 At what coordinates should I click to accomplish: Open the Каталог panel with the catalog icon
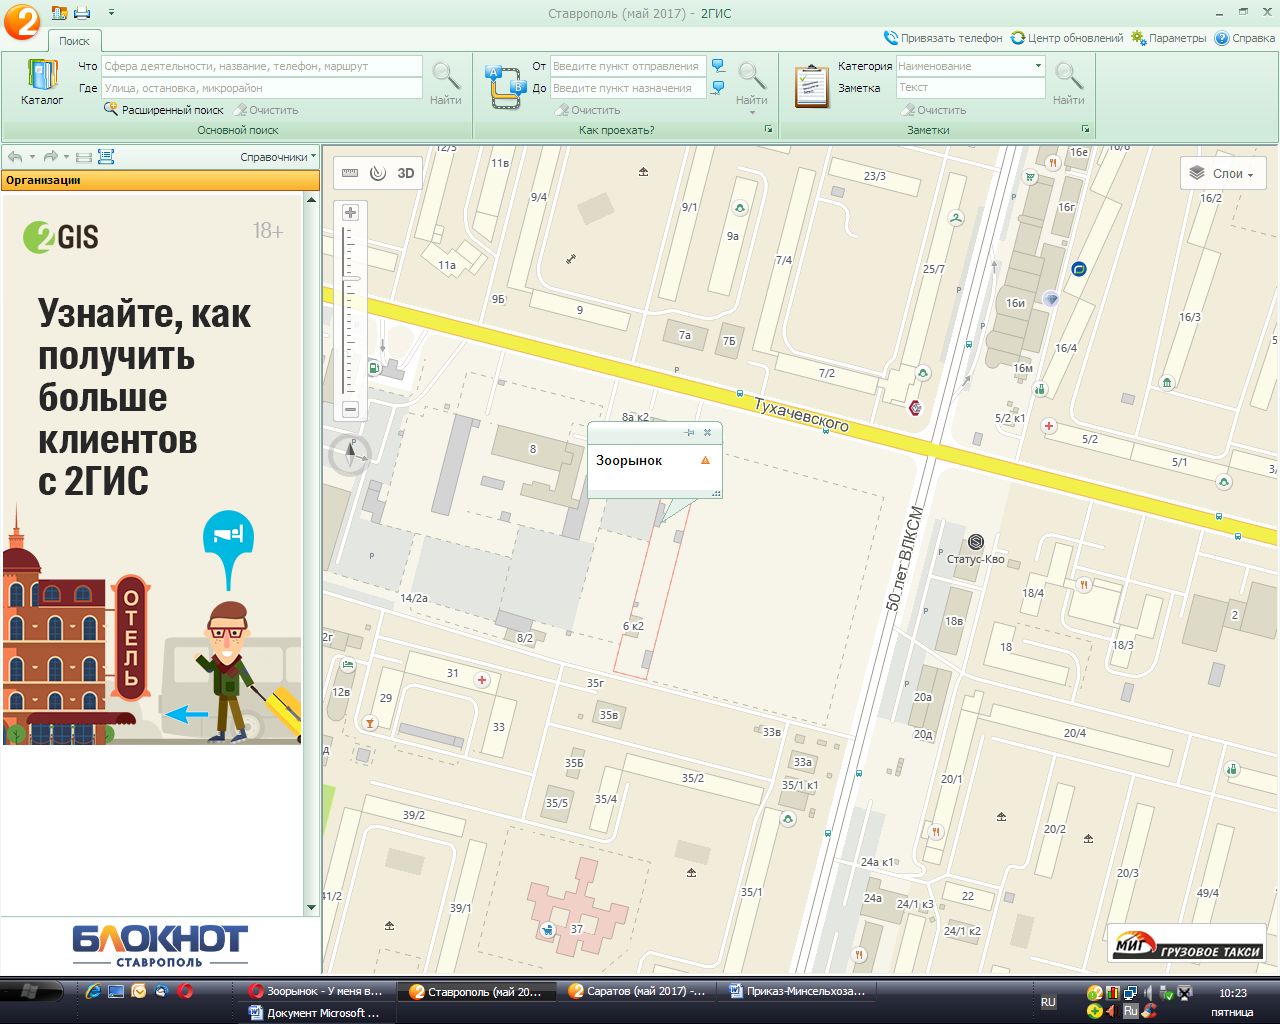41,80
